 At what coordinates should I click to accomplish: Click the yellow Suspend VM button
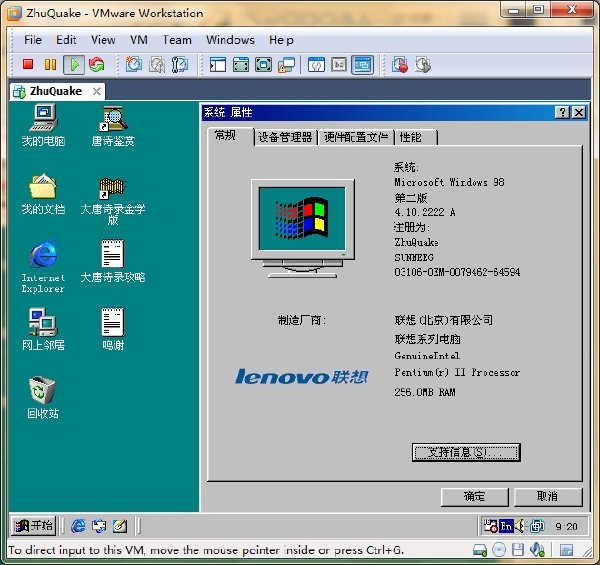pos(50,64)
